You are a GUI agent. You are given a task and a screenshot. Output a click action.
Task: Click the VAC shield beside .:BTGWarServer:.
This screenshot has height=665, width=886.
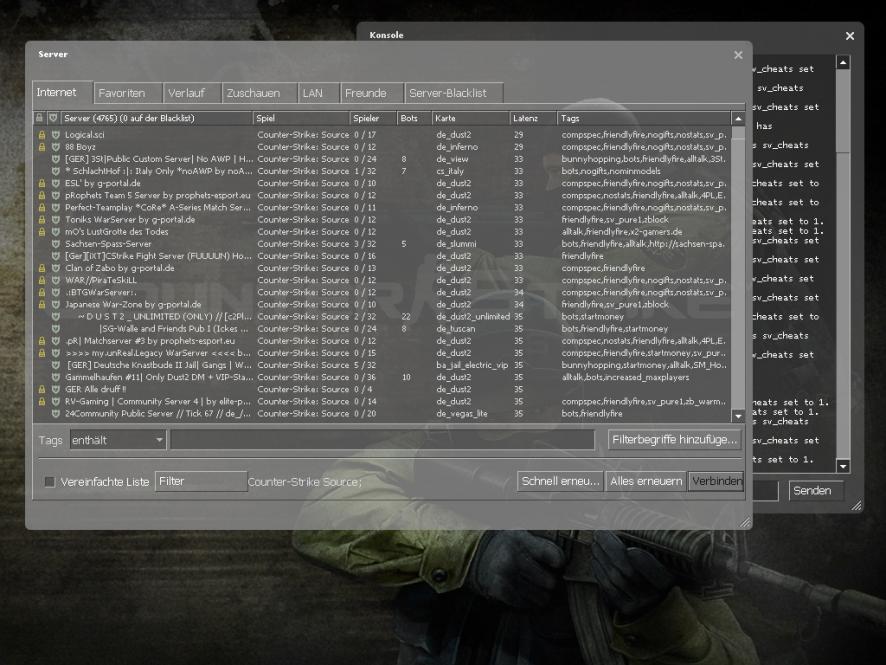click(55, 293)
